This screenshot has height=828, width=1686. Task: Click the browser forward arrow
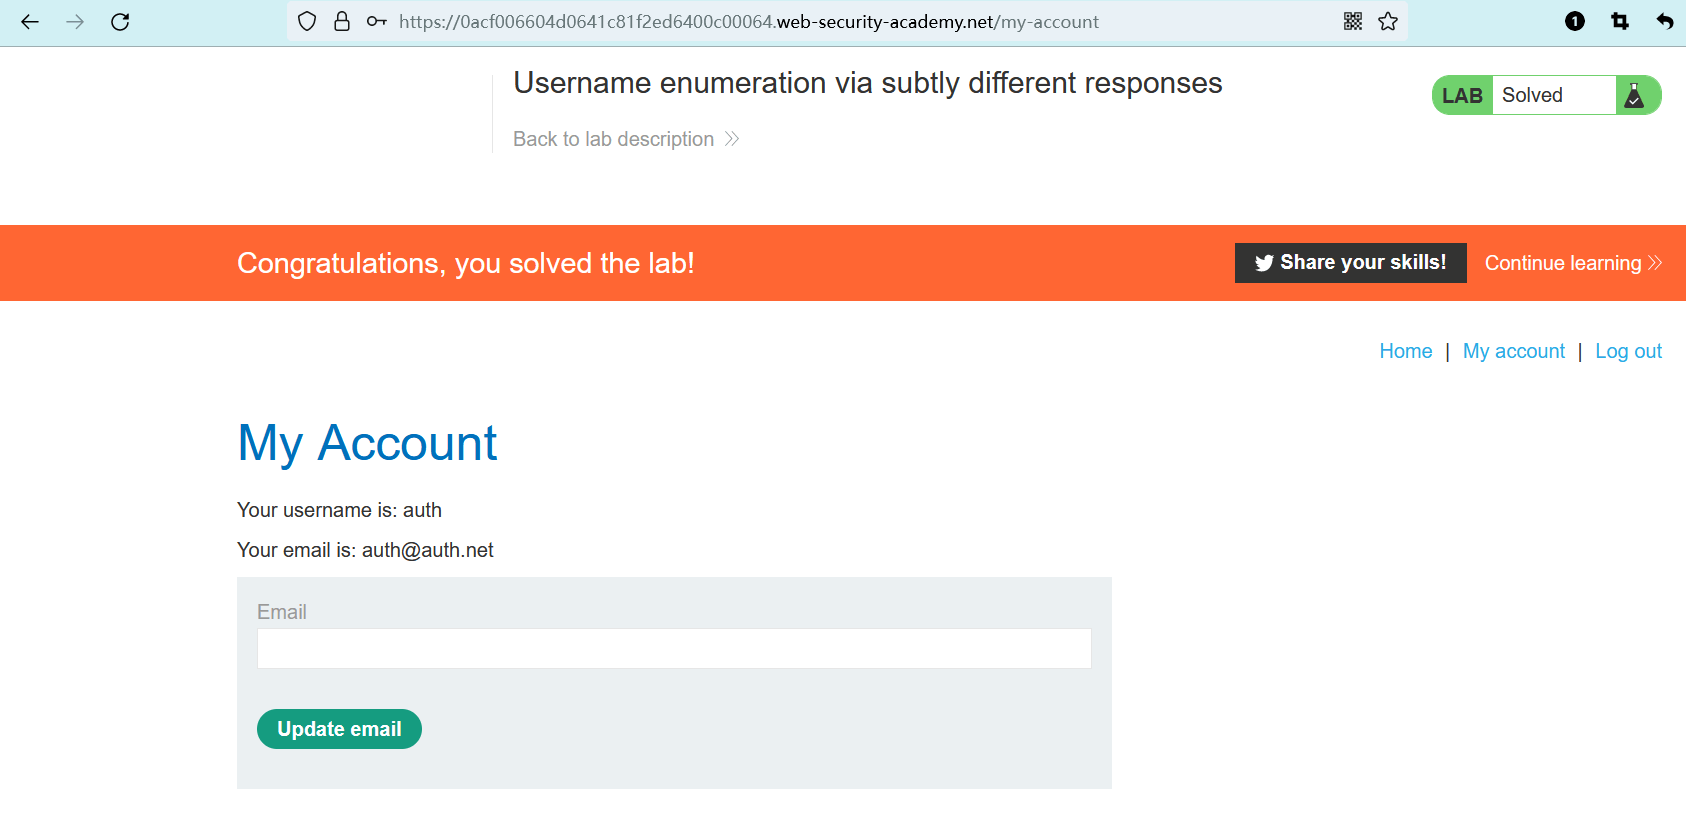[x=75, y=22]
